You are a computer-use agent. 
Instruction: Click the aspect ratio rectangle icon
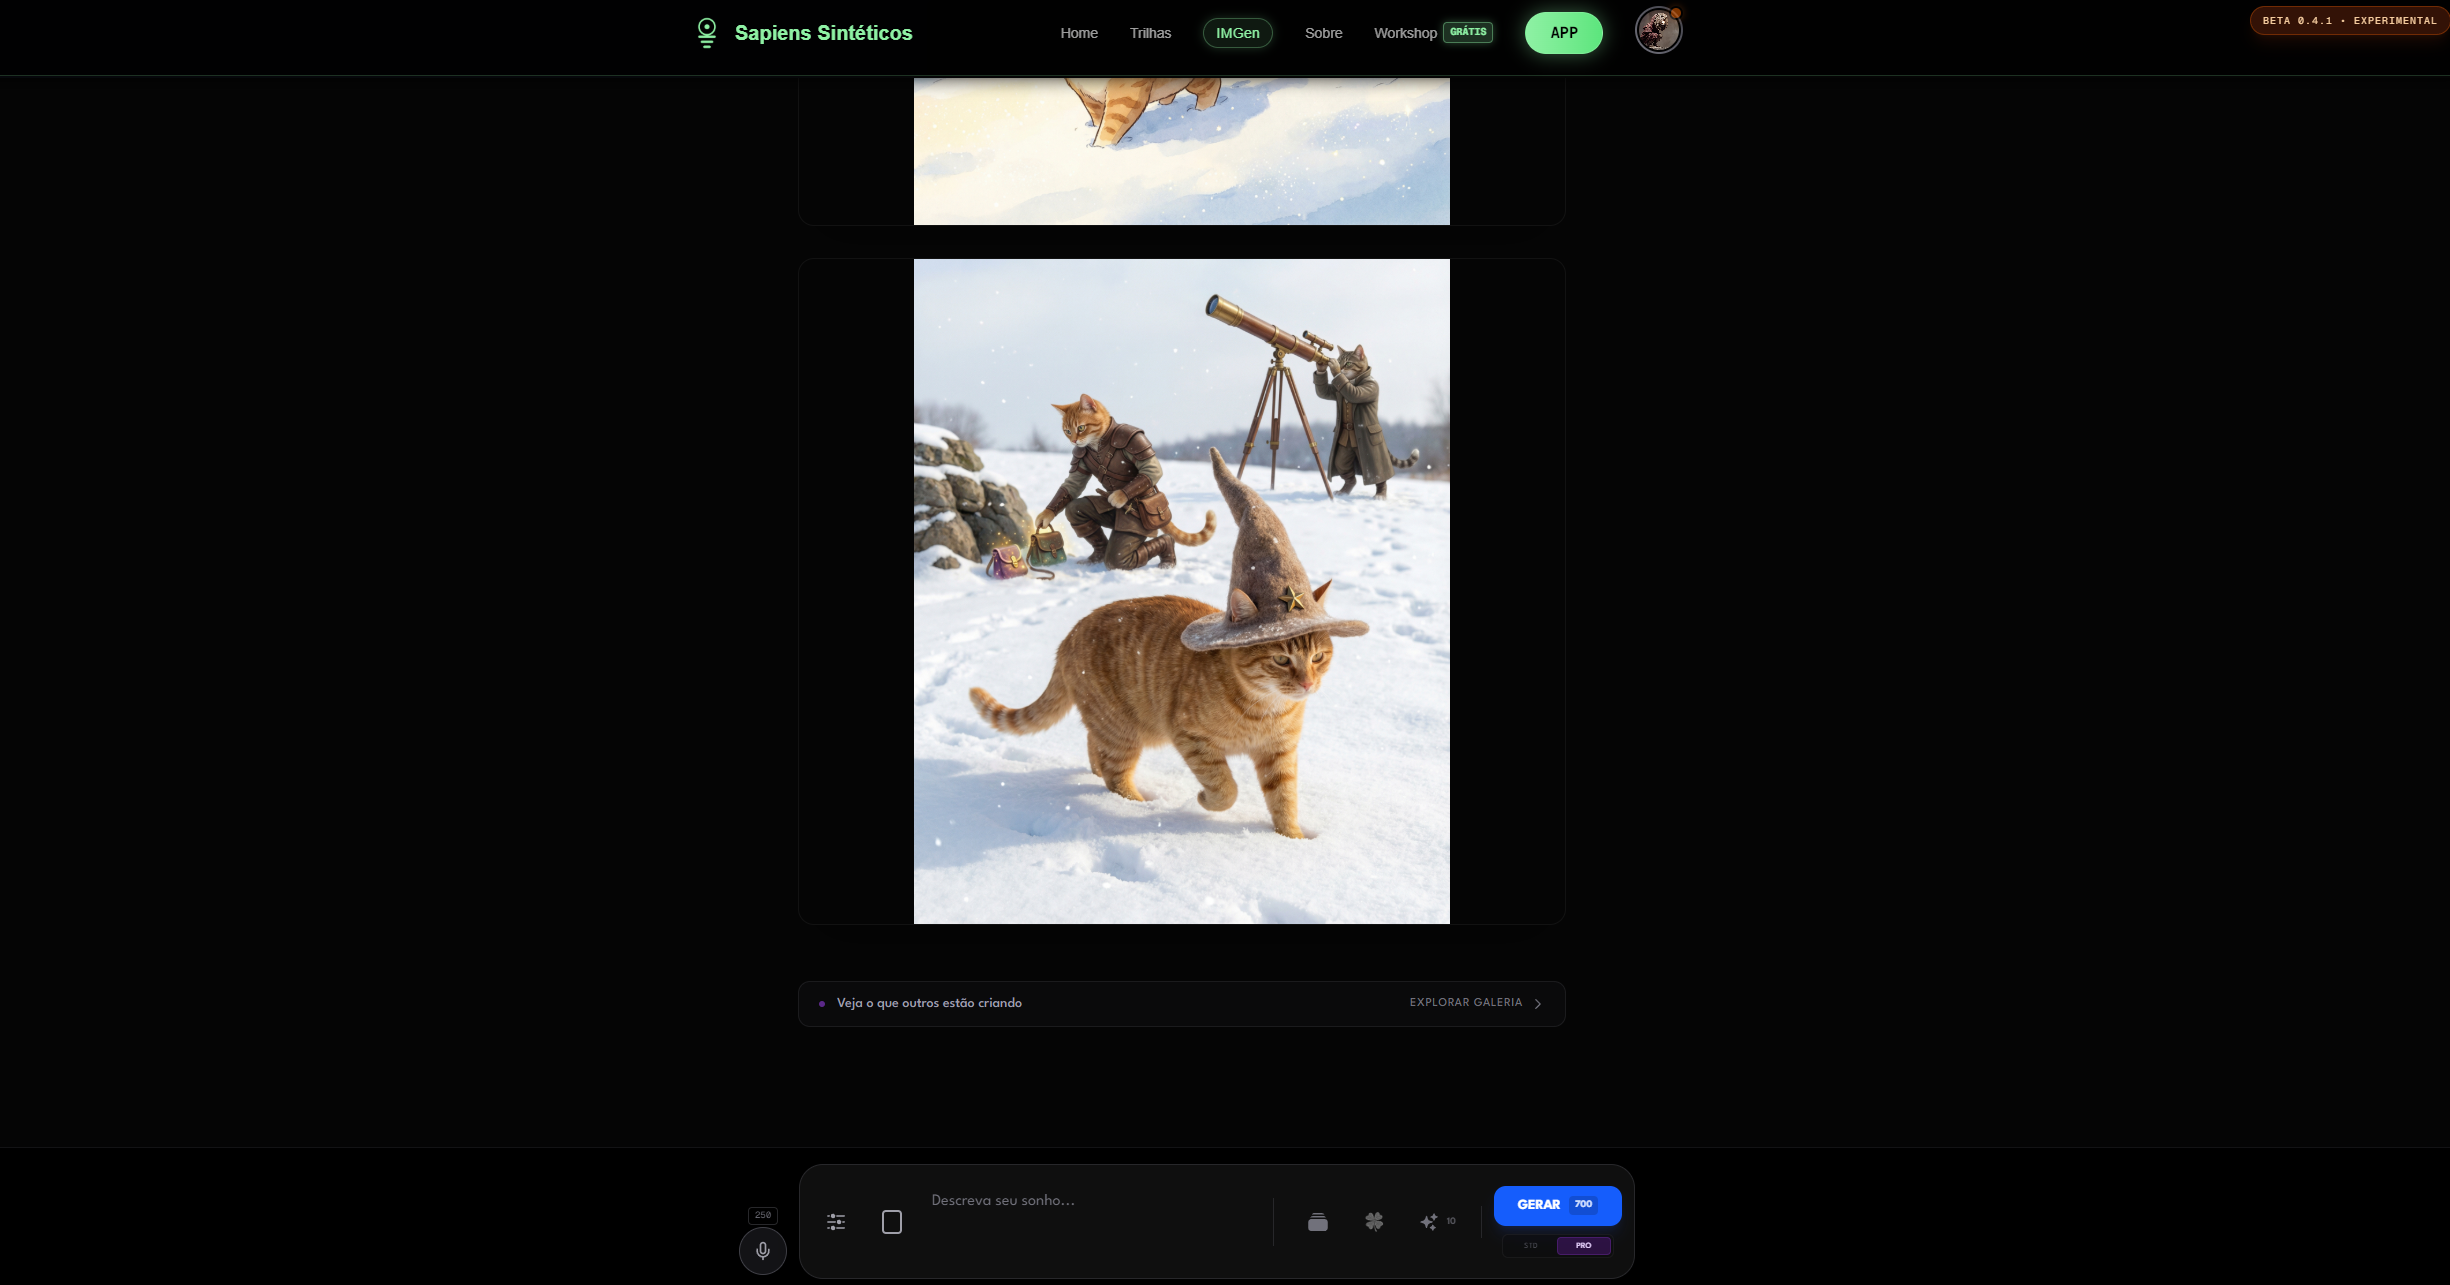pyautogui.click(x=891, y=1221)
